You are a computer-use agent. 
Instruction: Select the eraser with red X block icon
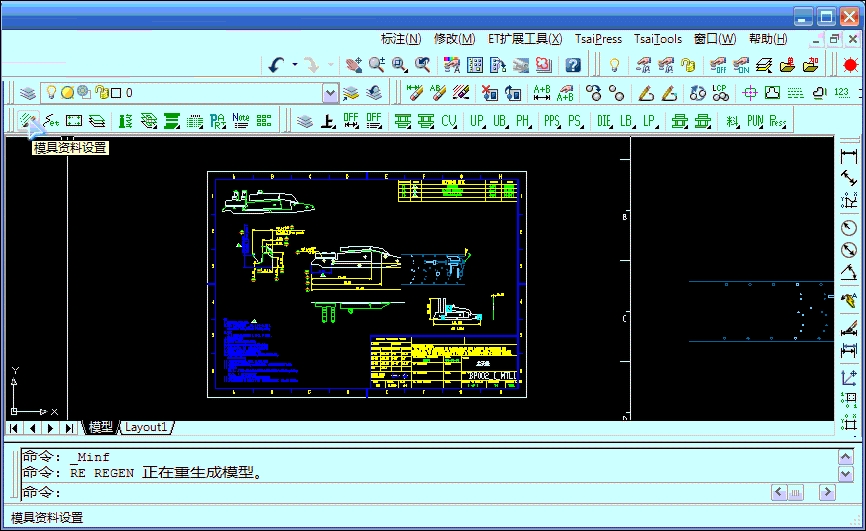489,93
